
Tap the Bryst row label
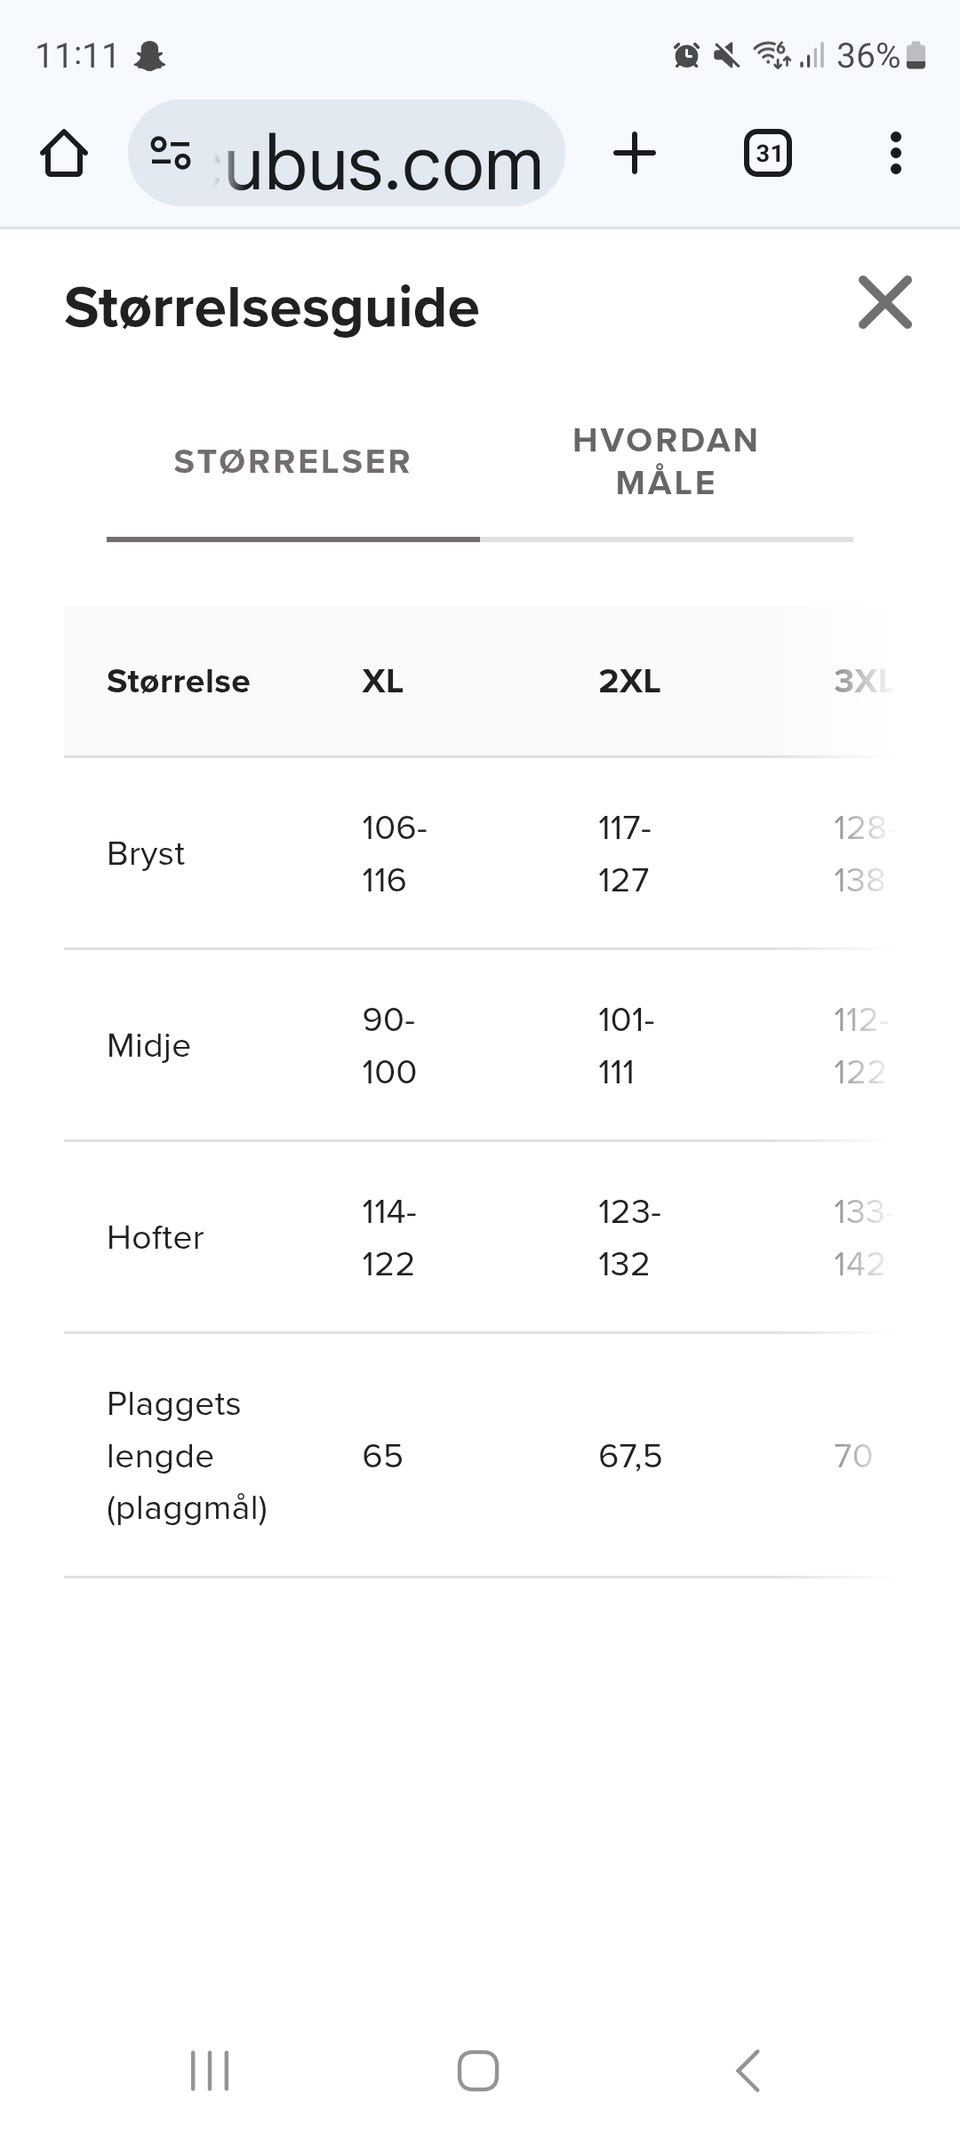point(146,854)
